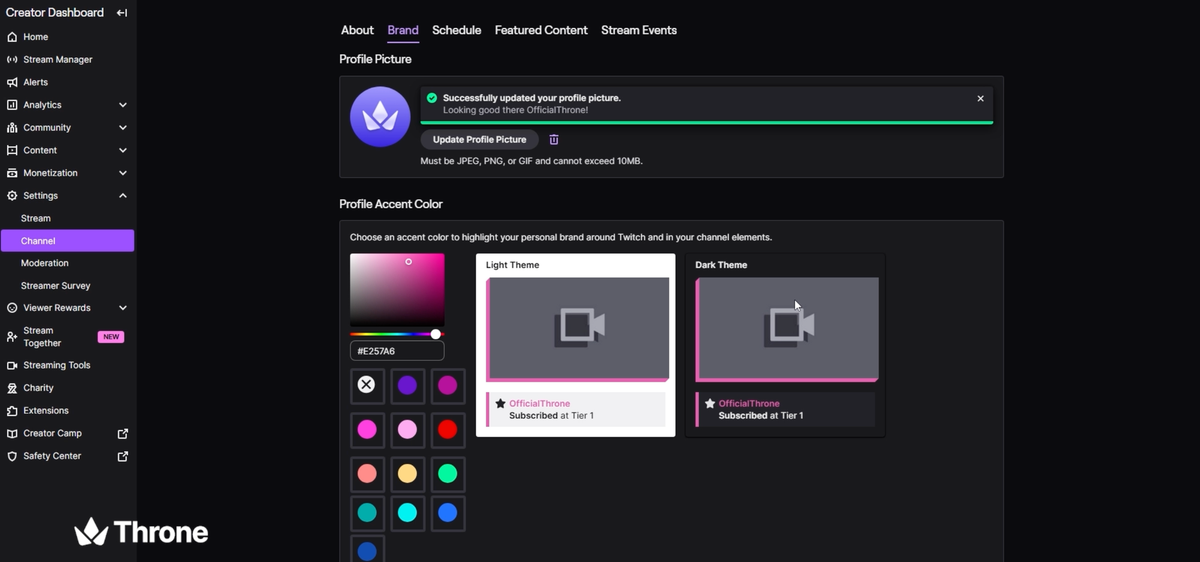Choose the green accent swatch
1200x562 pixels.
[447, 473]
